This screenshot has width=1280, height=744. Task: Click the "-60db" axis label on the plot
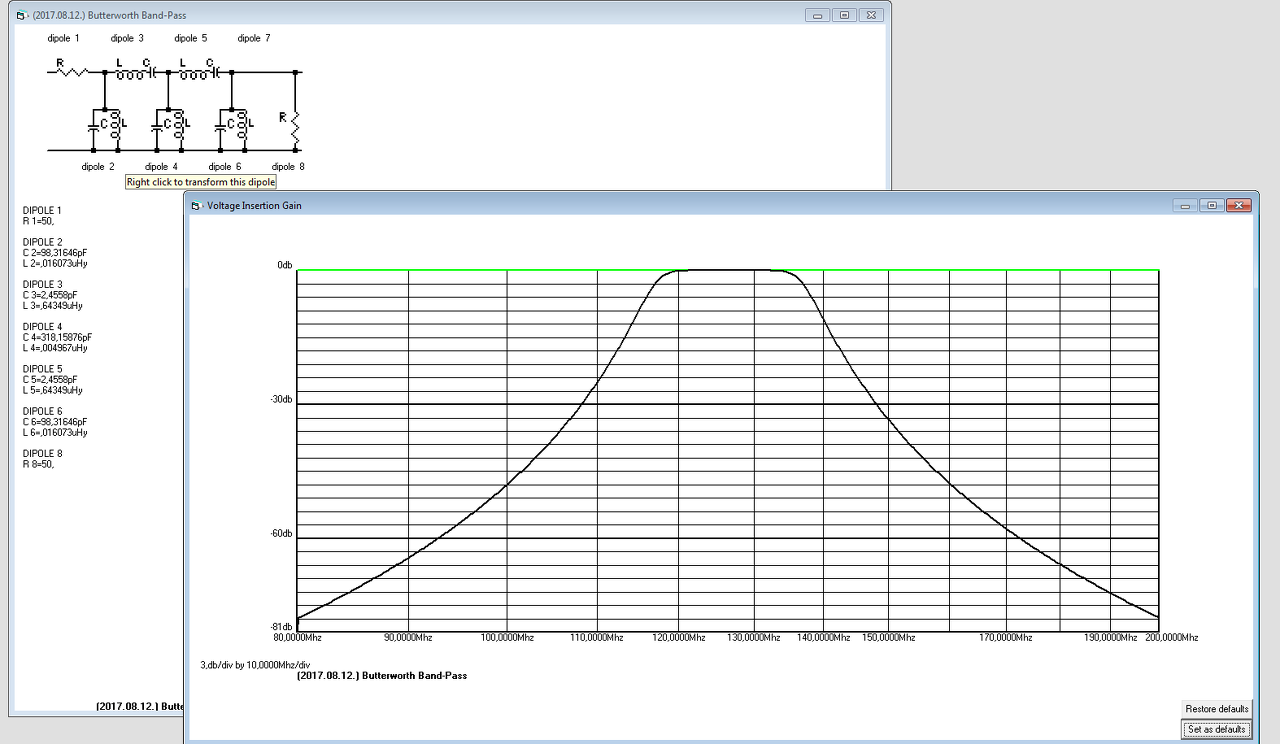point(282,534)
